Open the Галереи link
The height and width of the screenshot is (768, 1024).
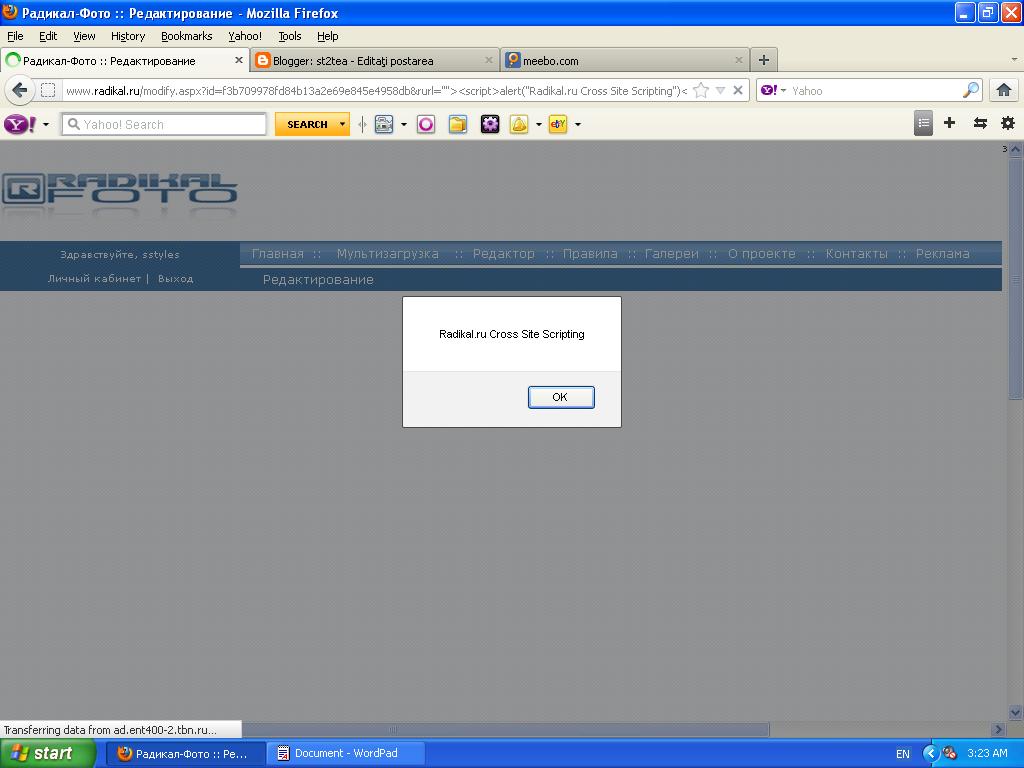(671, 253)
